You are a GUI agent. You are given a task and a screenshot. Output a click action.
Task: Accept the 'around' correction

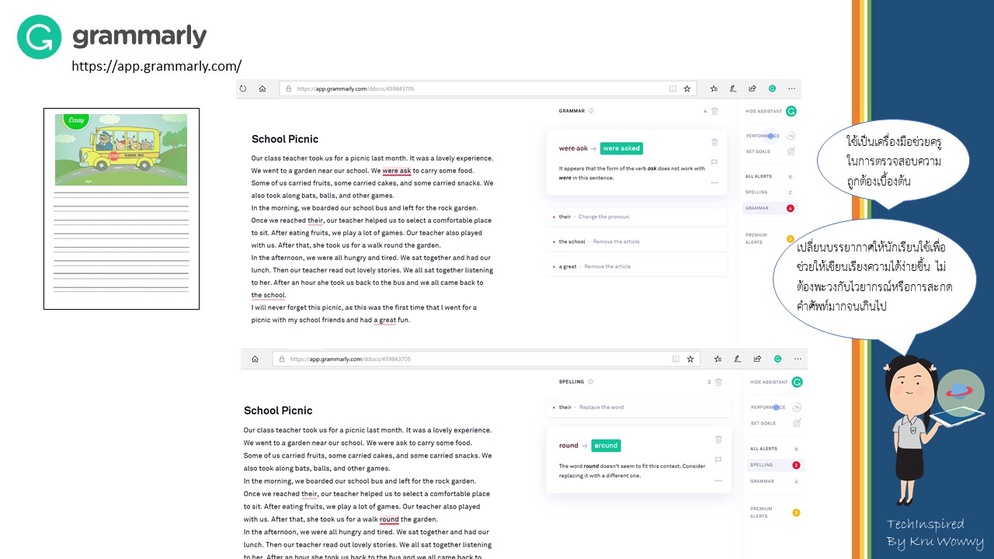pyautogui.click(x=606, y=446)
